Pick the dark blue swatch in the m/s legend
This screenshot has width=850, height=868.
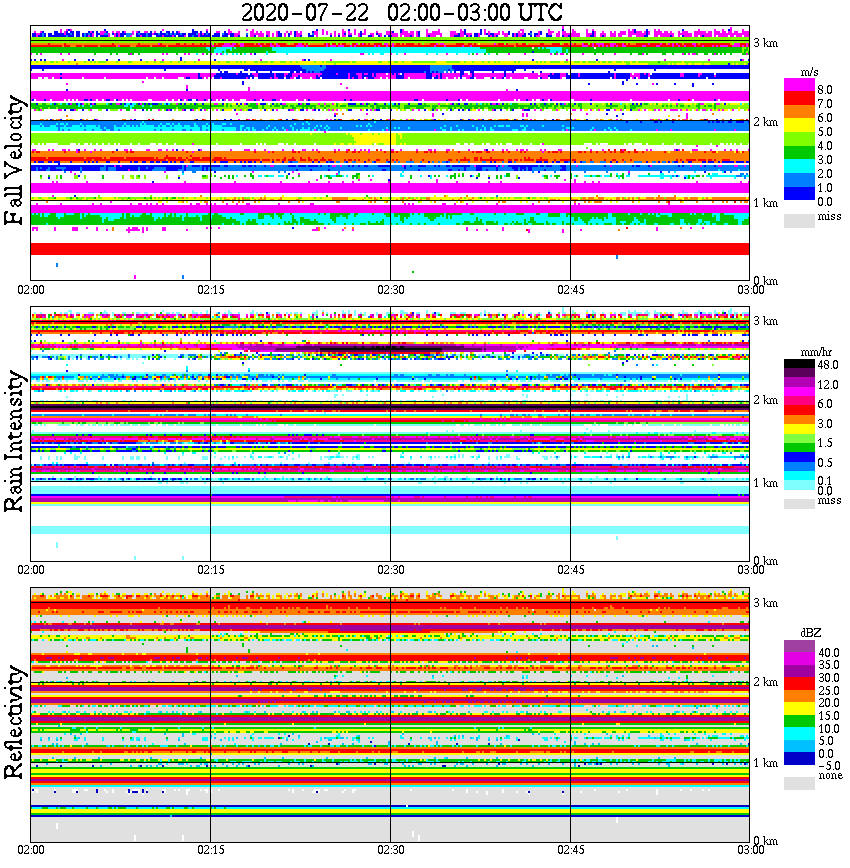[799, 193]
